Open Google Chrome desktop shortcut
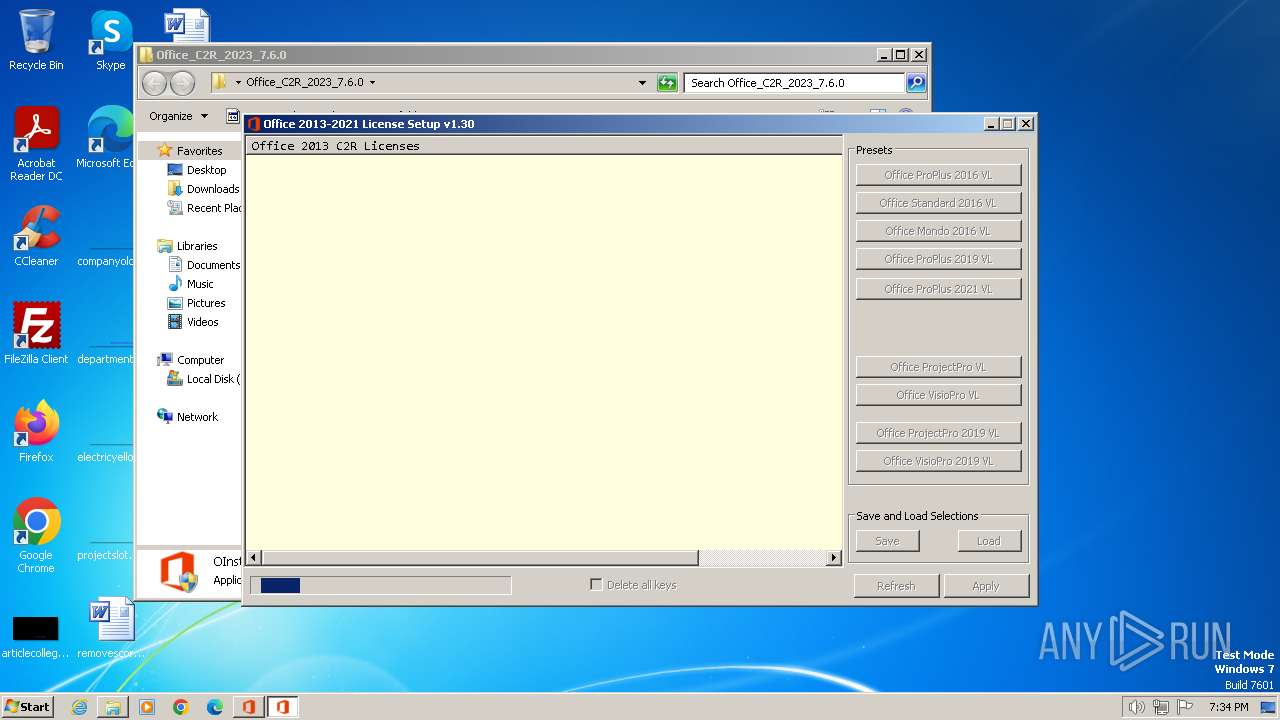This screenshot has height=720, width=1280. 36,536
